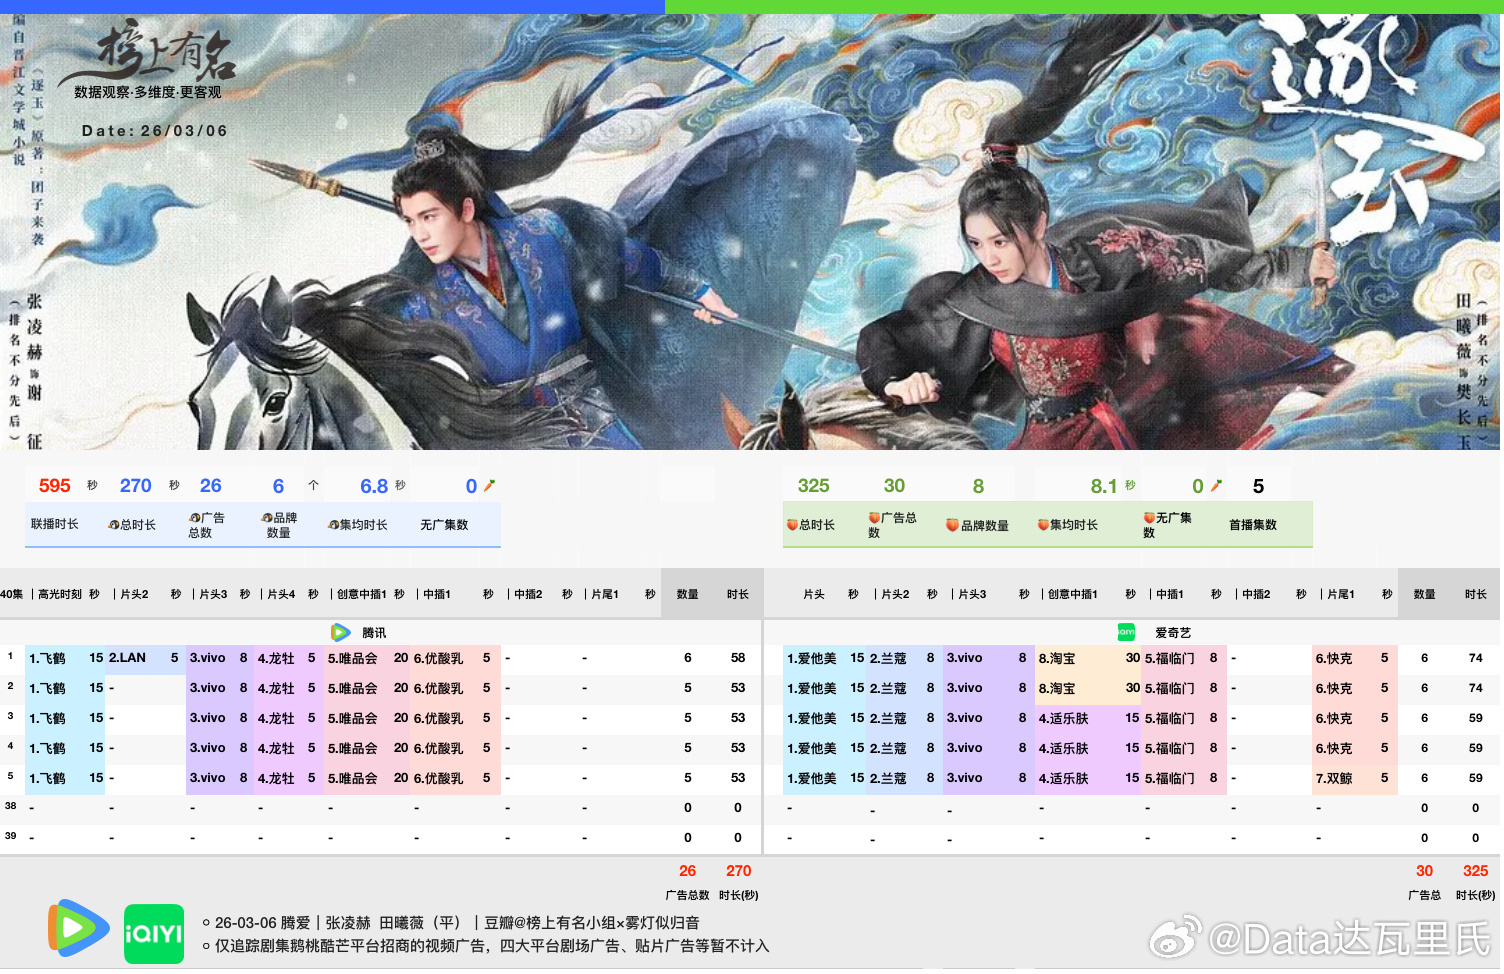The height and width of the screenshot is (974, 1504).
Task: Click the 联播时长 label
Action: click(55, 524)
